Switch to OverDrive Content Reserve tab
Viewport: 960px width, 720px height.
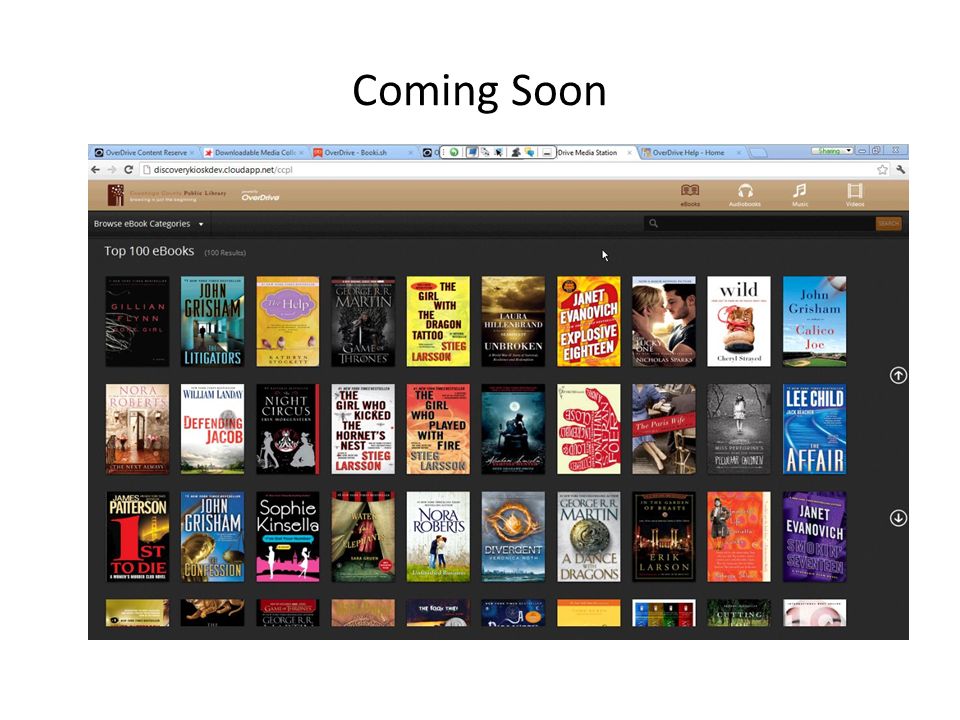[x=144, y=152]
